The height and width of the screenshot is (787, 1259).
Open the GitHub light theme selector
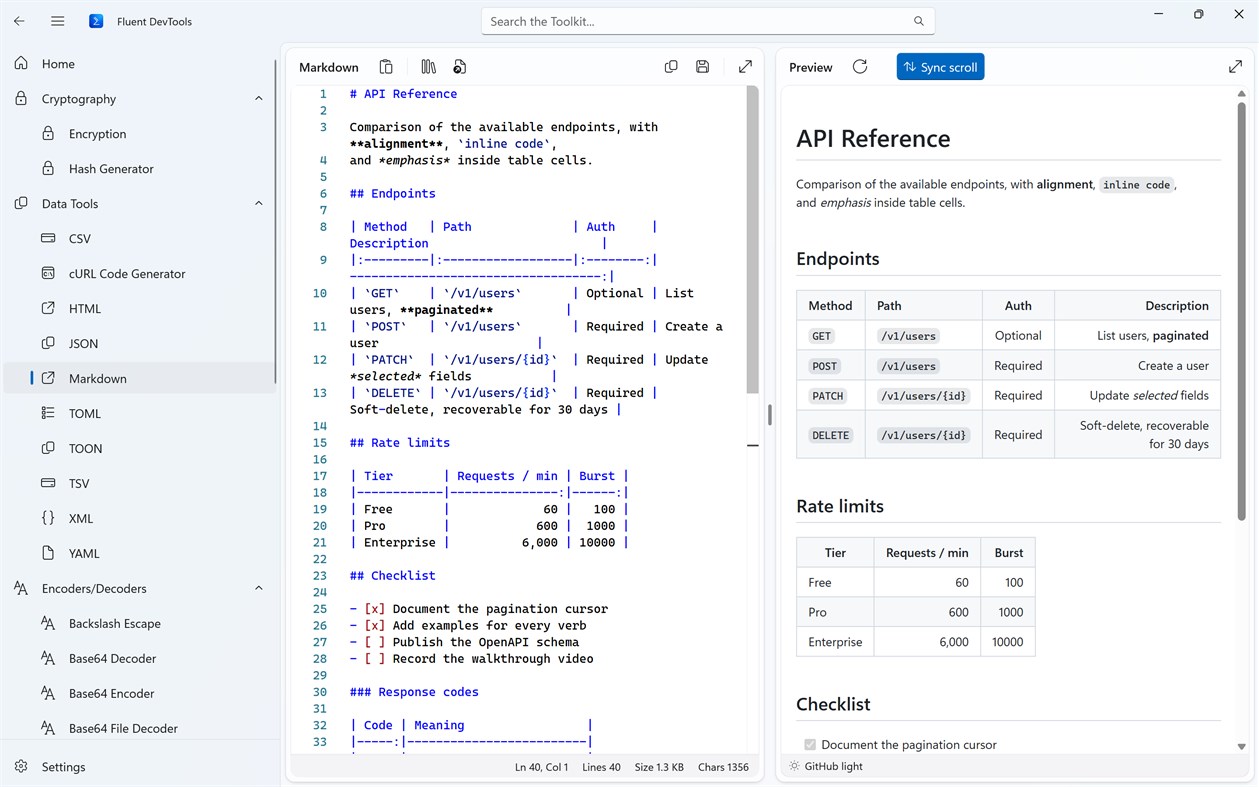pos(827,766)
